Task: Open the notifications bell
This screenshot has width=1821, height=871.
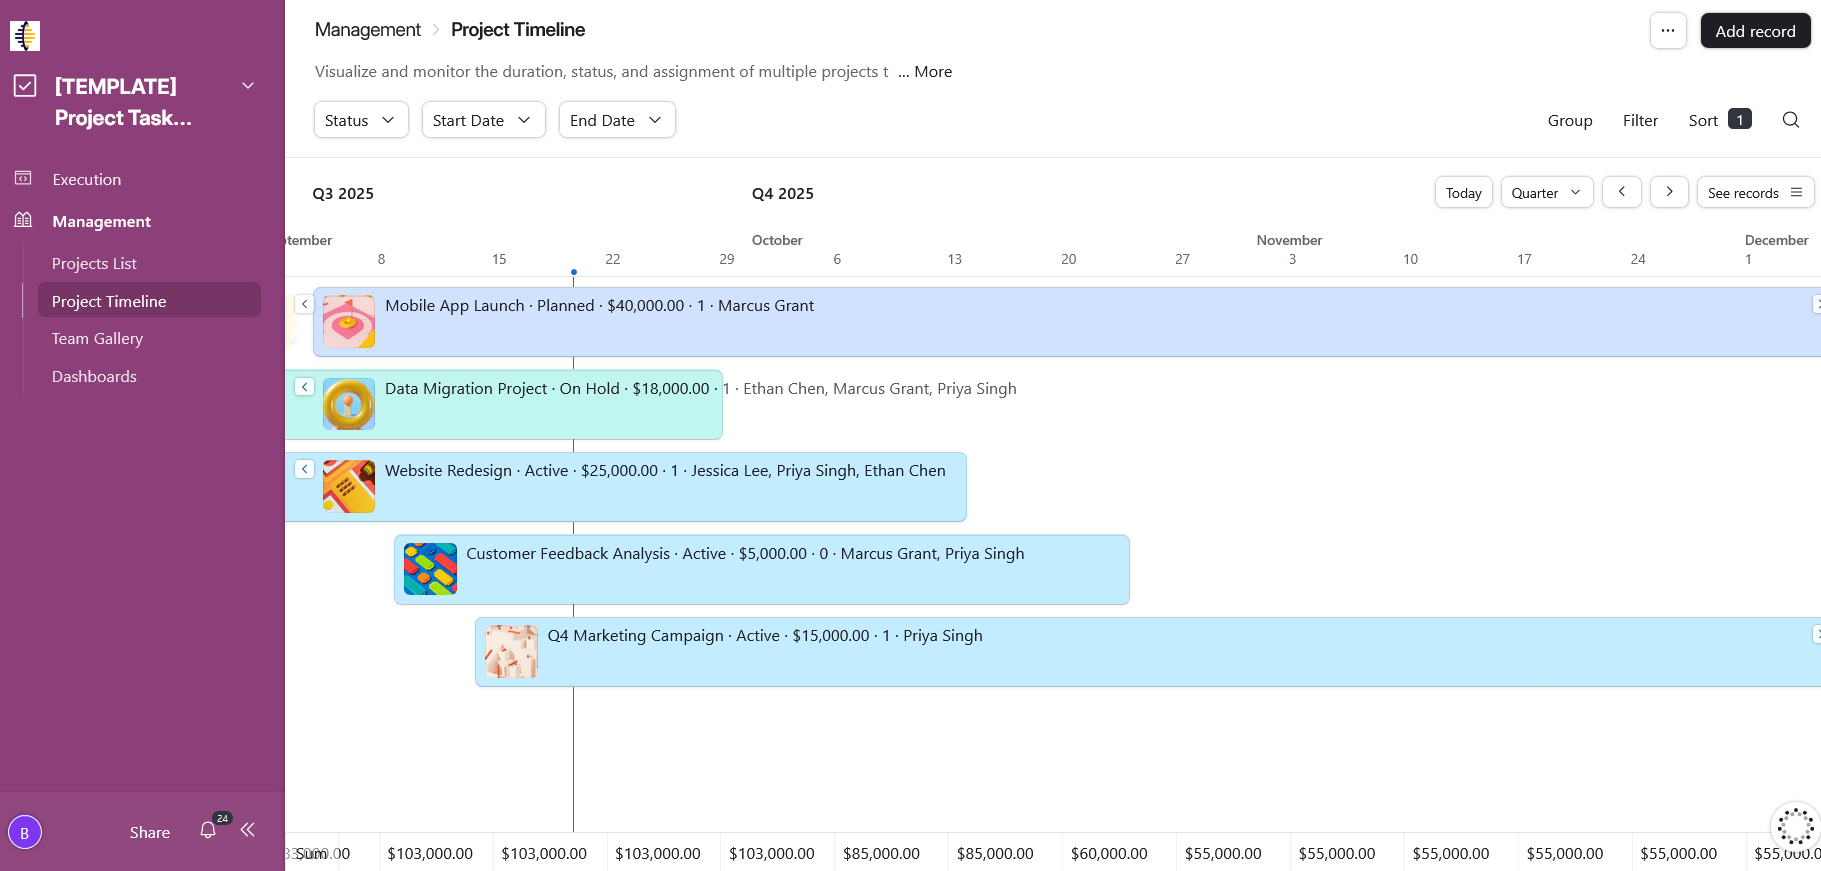Action: 208,830
